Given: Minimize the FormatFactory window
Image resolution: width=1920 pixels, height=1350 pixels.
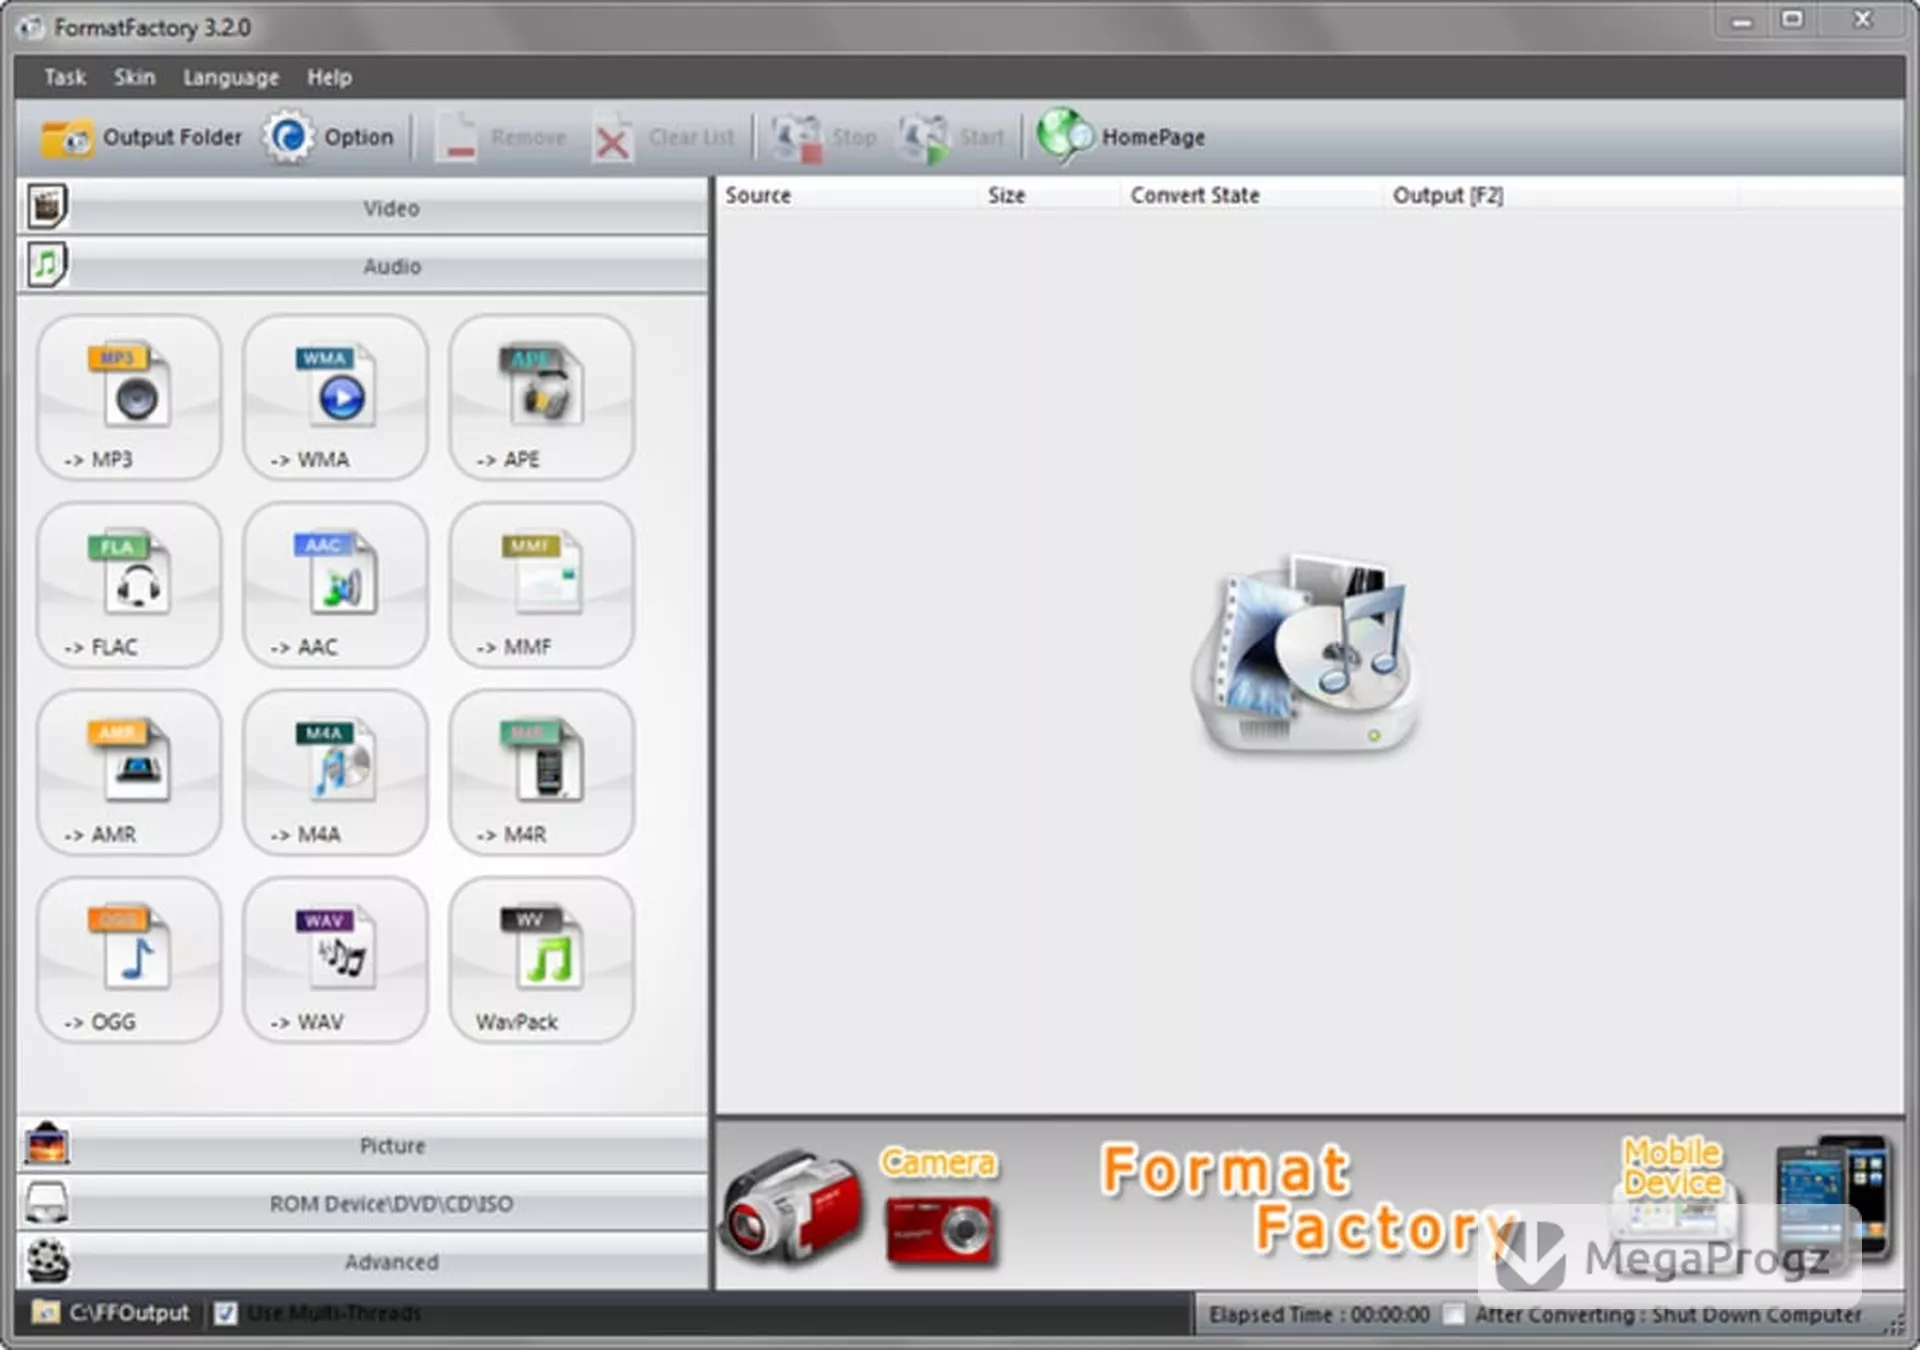Looking at the screenshot, I should [x=1742, y=21].
